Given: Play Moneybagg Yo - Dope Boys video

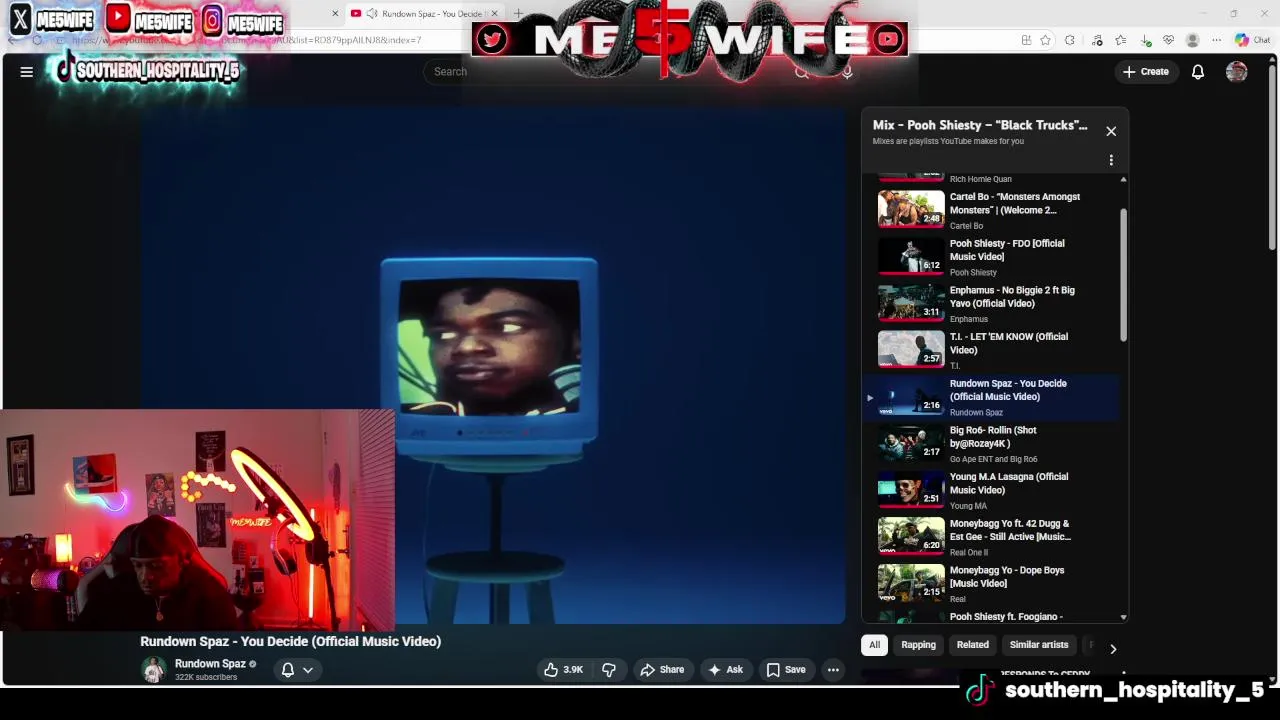Looking at the screenshot, I should pyautogui.click(x=990, y=584).
